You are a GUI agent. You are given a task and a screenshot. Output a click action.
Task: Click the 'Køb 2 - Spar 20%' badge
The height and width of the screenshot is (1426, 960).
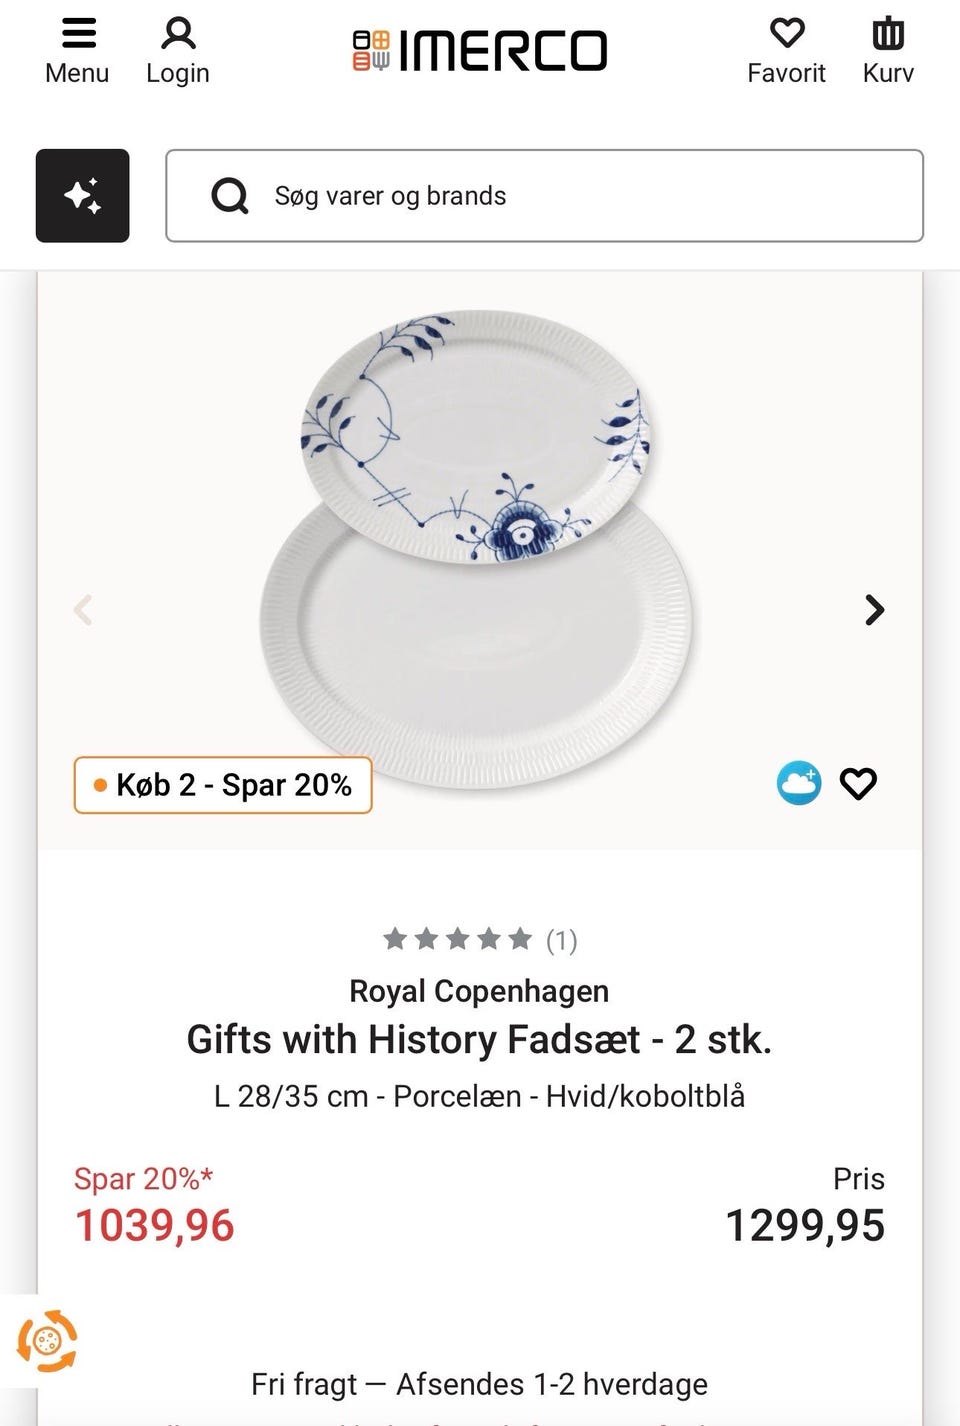click(223, 785)
